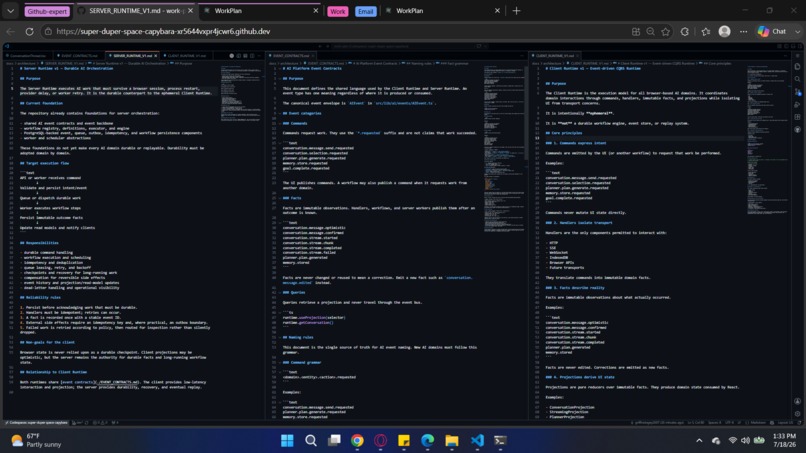The width and height of the screenshot is (806, 453).
Task: Reload the browser page
Action: coord(29,31)
